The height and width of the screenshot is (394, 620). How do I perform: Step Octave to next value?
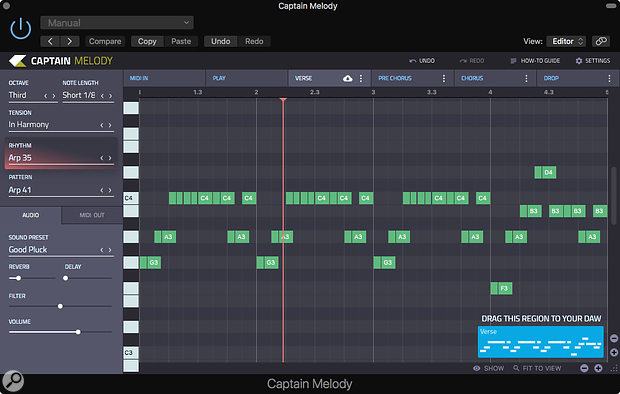[x=54, y=96]
